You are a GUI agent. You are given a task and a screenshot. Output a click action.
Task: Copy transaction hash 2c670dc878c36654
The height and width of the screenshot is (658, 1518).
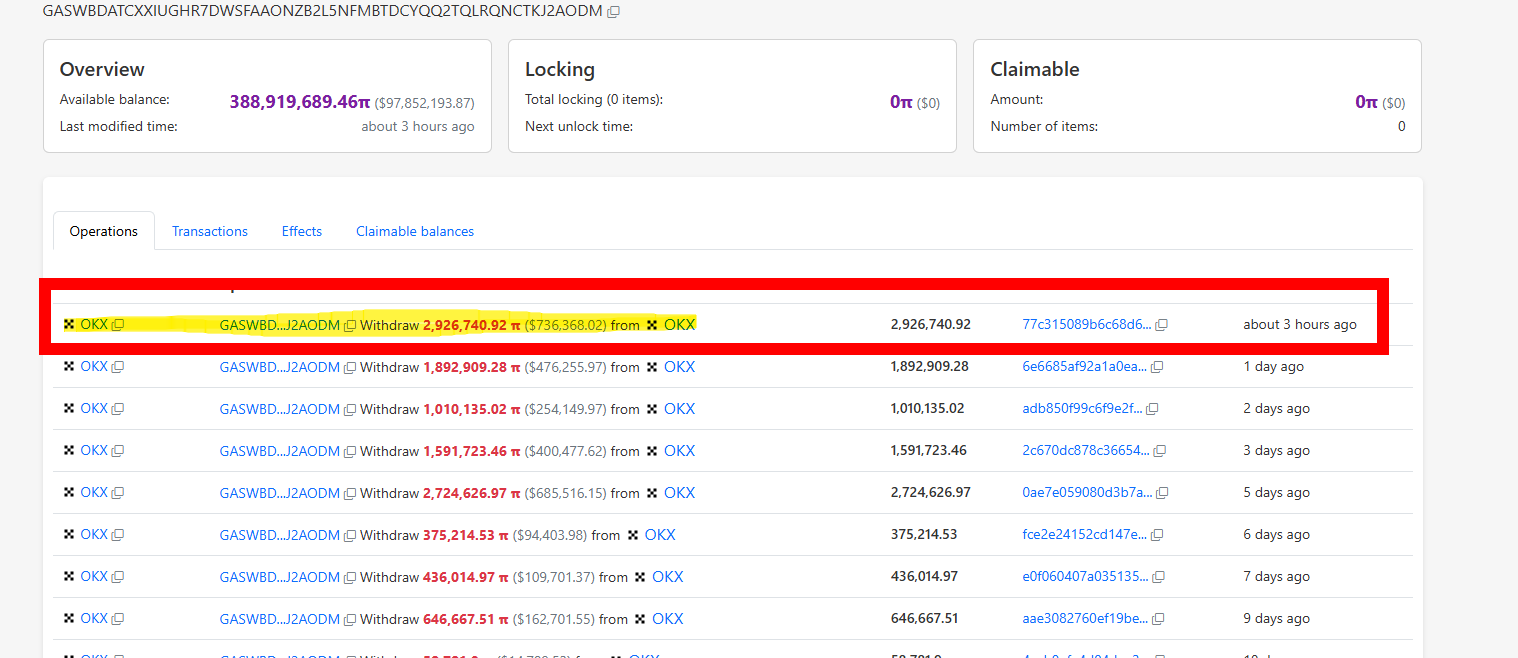pos(1161,451)
